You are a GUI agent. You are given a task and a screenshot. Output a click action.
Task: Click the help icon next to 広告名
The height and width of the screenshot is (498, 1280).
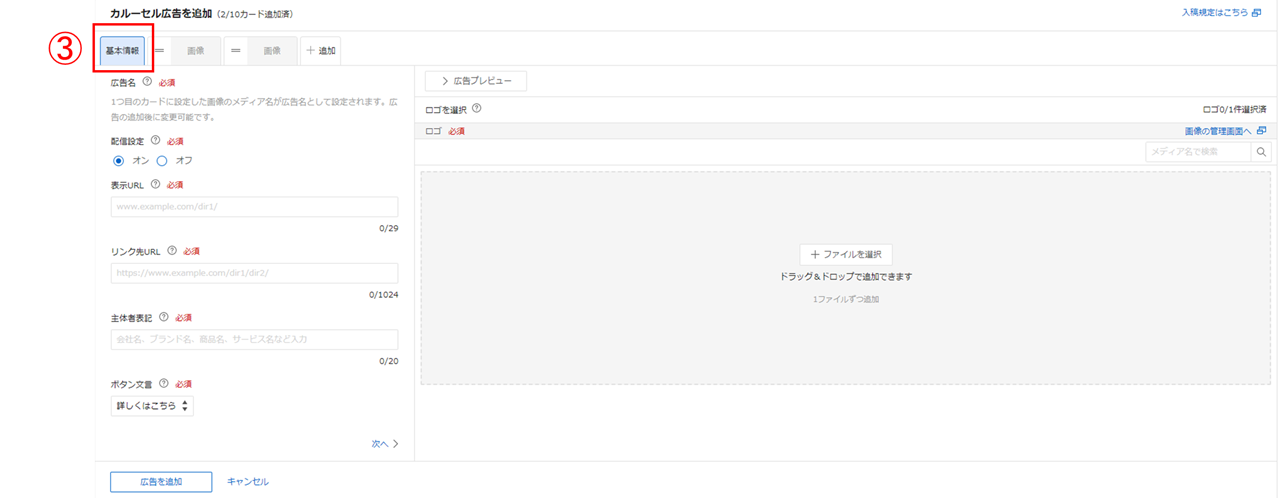[147, 83]
